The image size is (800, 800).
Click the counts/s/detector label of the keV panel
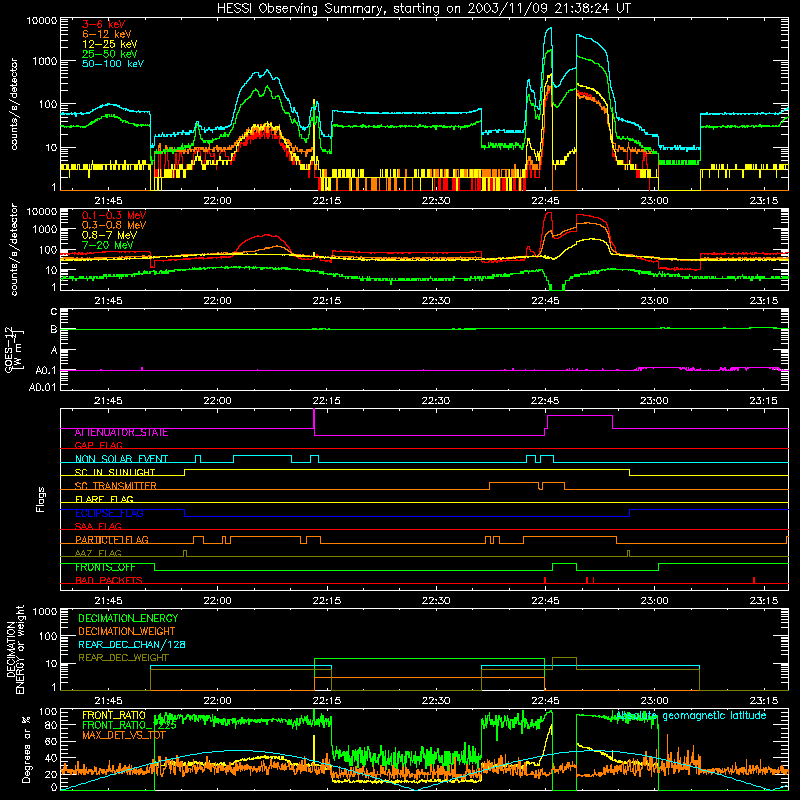click(x=14, y=104)
